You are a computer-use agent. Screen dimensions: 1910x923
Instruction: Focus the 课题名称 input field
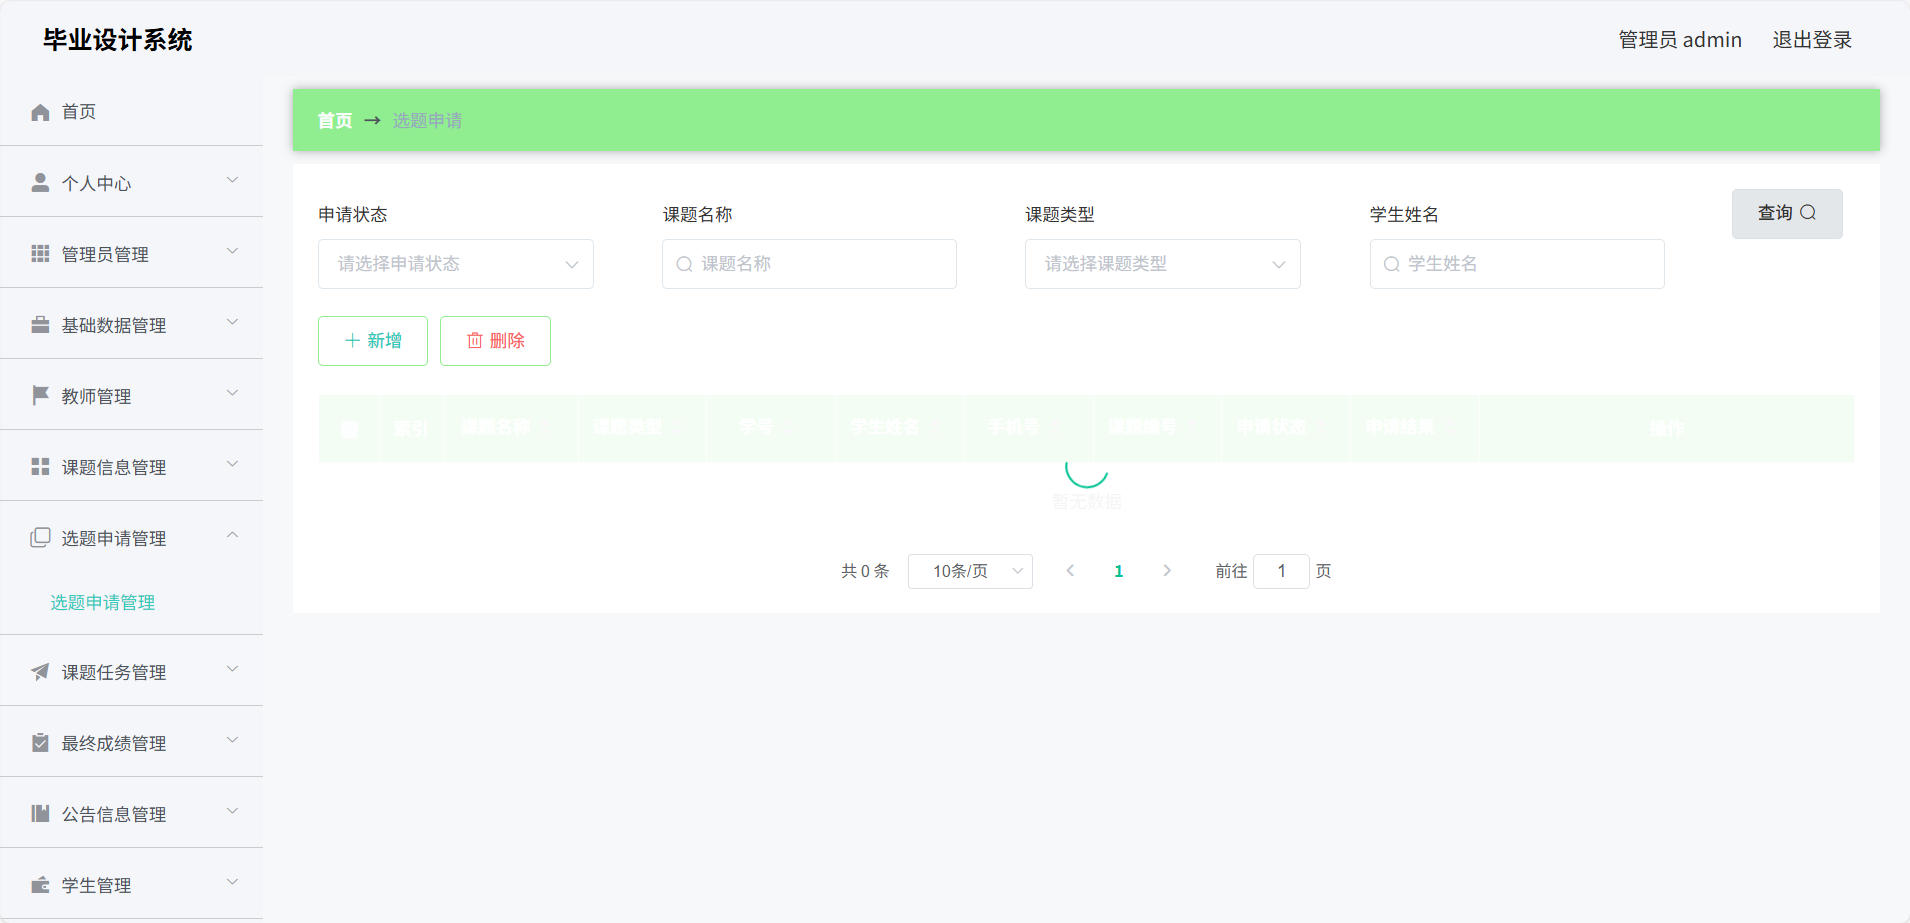(x=809, y=264)
